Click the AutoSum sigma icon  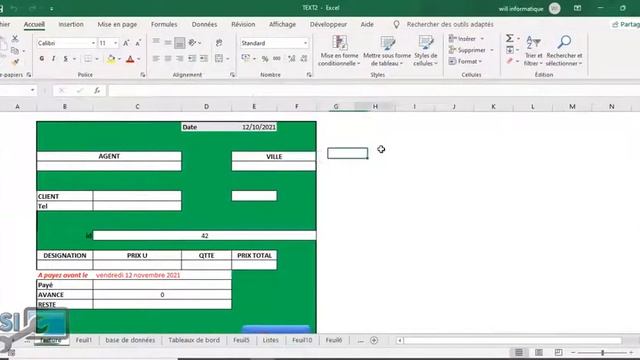[x=510, y=38]
